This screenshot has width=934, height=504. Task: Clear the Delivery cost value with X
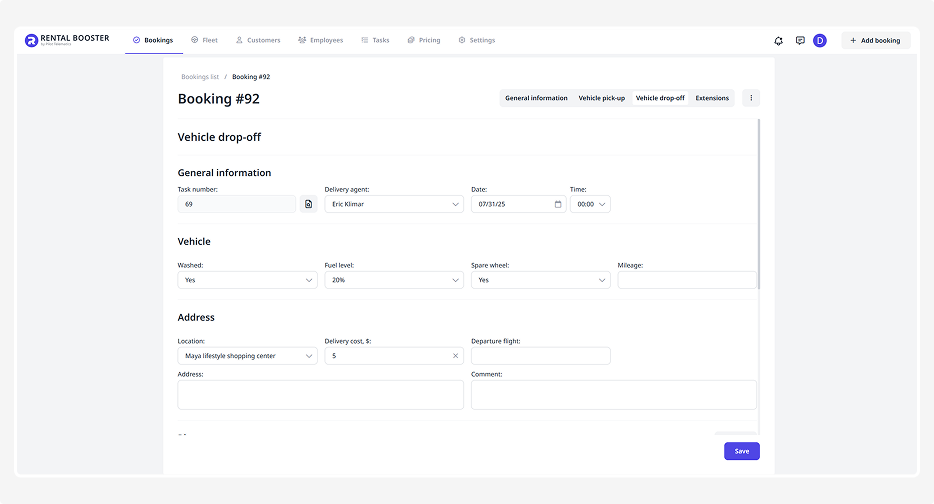click(455, 356)
